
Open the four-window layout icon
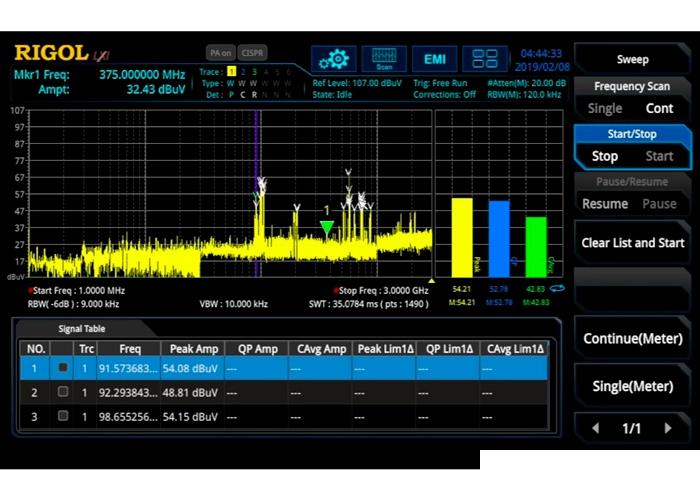(x=486, y=58)
